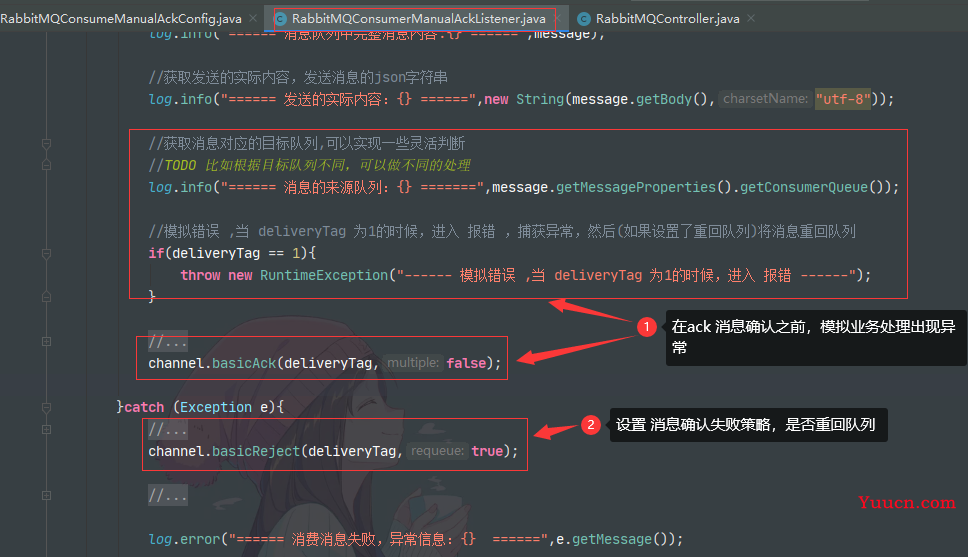Screen dimensions: 968x557
Task: Collapse fold marker beside '//获取消息对应的目标队列' comment
Action: (x=46, y=144)
